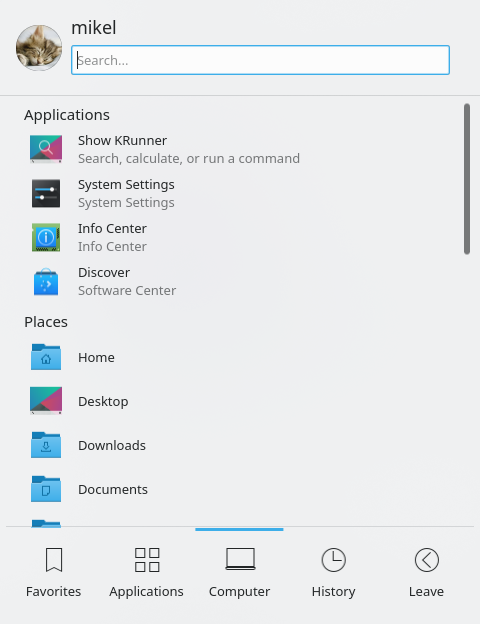Click the Favorites bookmark icon
Viewport: 480px width, 624px height.
[x=54, y=560]
